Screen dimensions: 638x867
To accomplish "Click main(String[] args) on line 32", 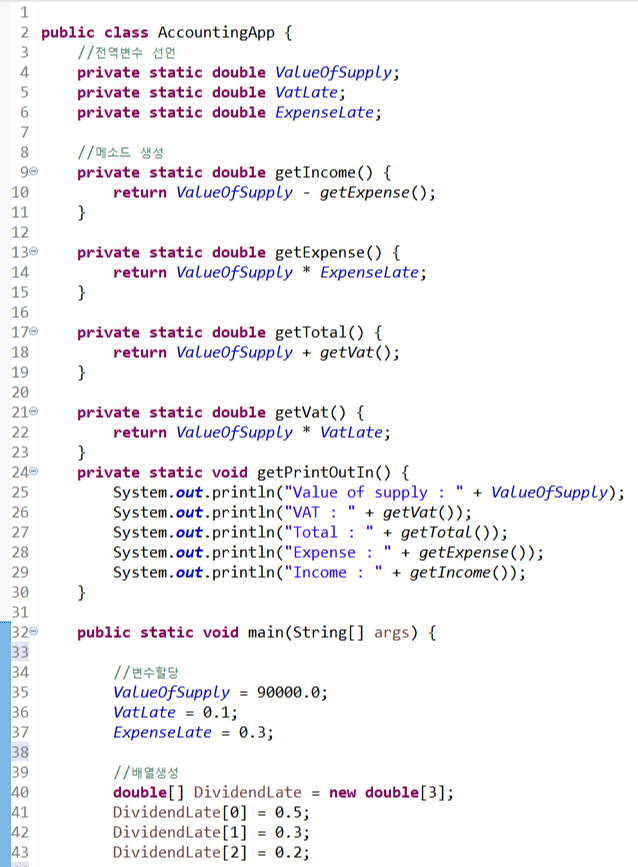I will tap(333, 632).
